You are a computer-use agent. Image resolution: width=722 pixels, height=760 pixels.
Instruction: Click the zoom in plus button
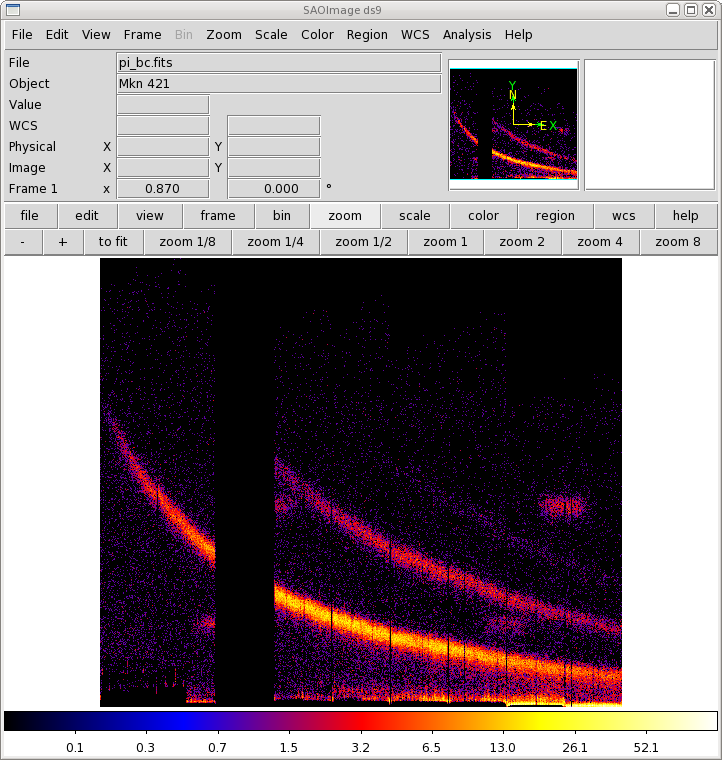pos(63,242)
